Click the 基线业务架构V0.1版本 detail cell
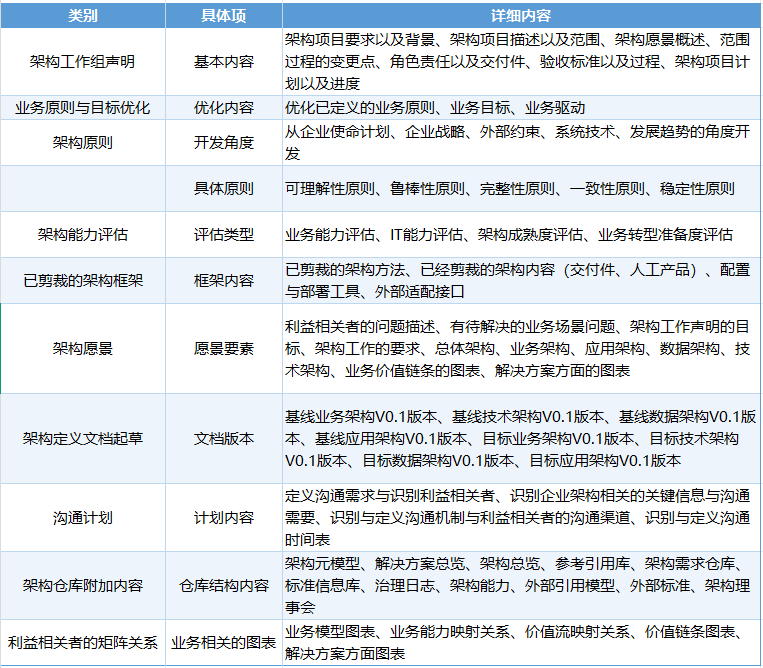Viewport: 763px width, 668px height. [x=521, y=438]
